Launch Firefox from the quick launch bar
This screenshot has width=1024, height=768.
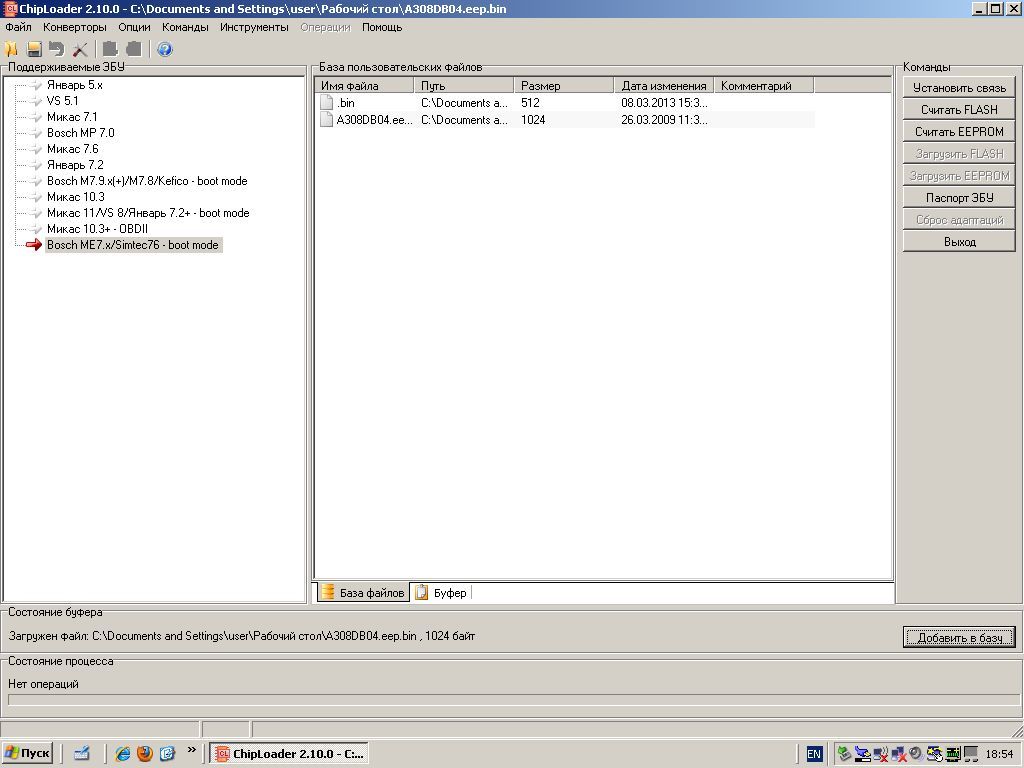click(145, 754)
